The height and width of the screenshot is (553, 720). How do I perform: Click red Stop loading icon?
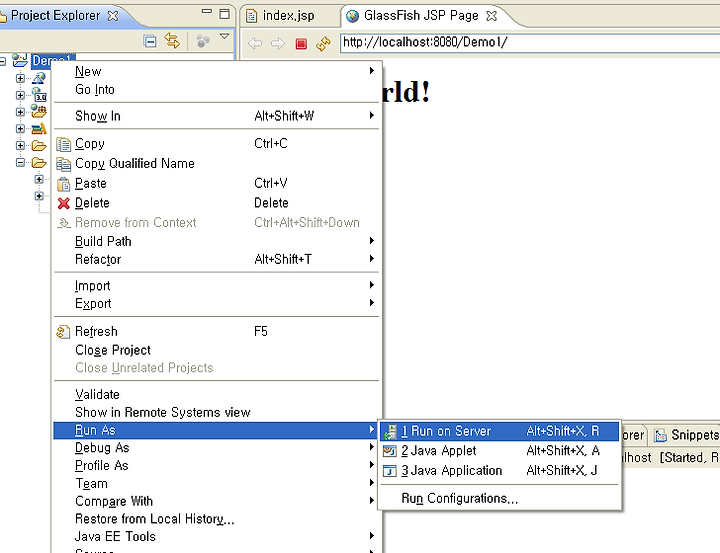tap(301, 44)
